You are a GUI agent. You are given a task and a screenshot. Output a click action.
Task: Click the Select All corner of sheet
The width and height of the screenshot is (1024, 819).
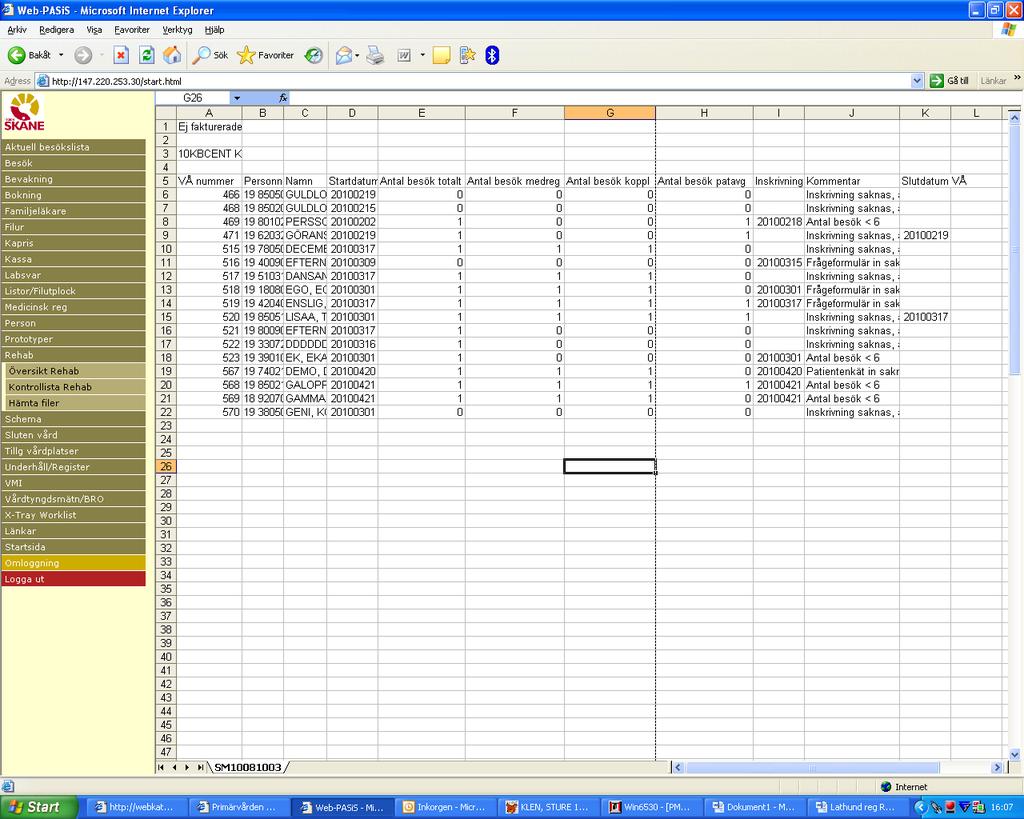pyautogui.click(x=166, y=113)
